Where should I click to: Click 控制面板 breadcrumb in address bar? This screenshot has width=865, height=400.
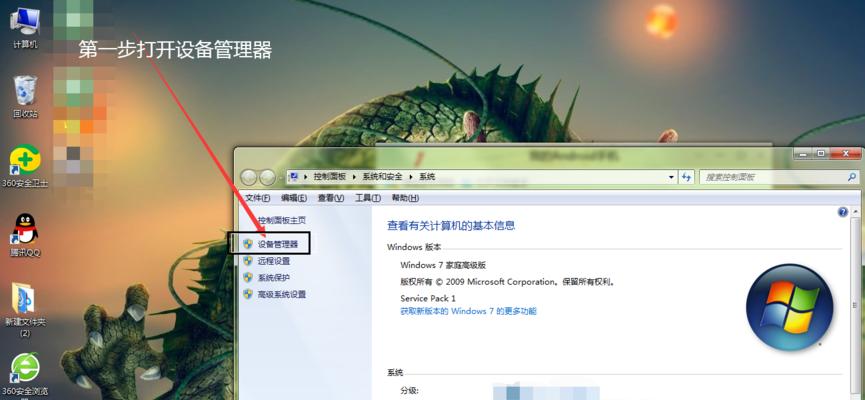coord(330,177)
